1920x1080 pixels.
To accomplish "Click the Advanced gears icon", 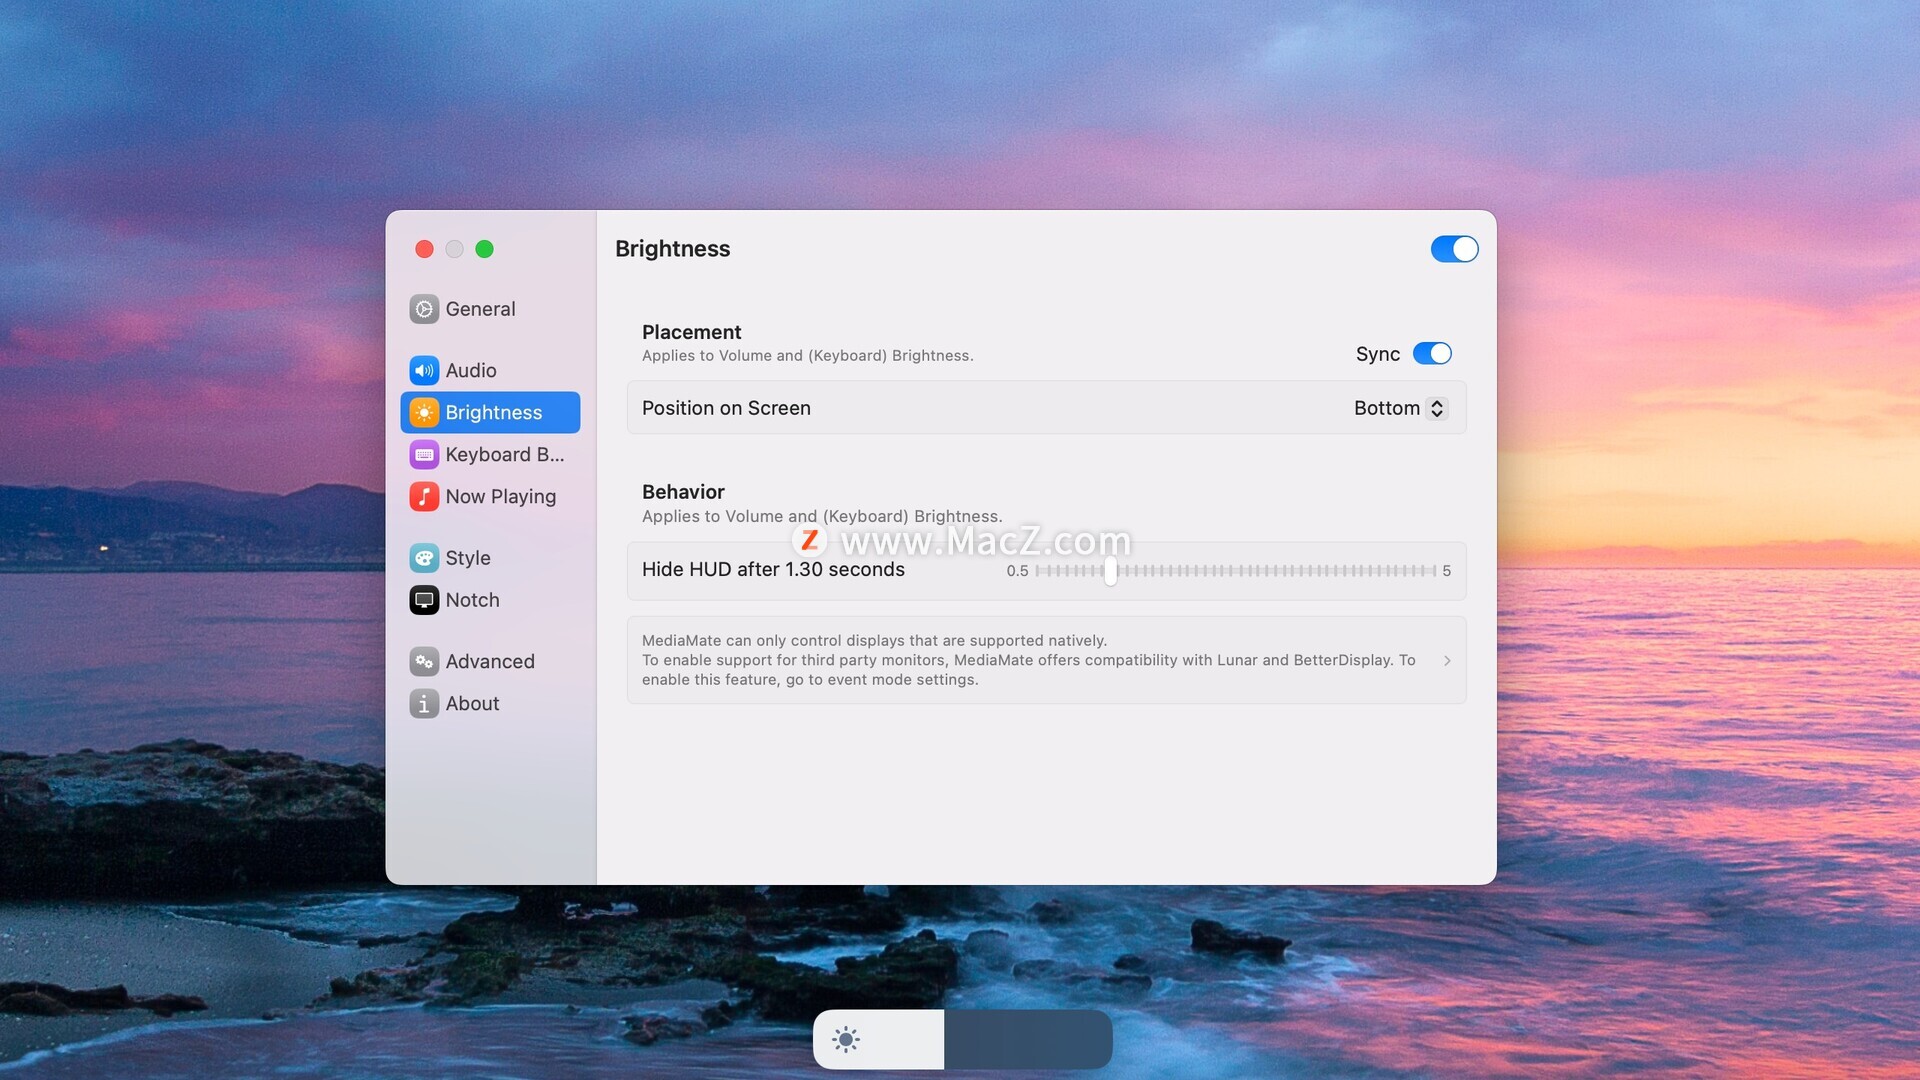I will 424,661.
